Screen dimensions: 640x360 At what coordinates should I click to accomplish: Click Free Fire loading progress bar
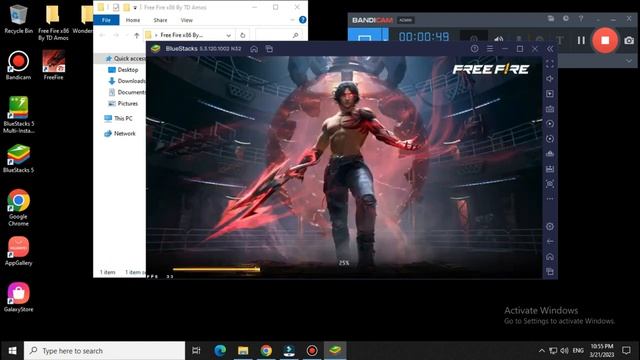tap(216, 269)
